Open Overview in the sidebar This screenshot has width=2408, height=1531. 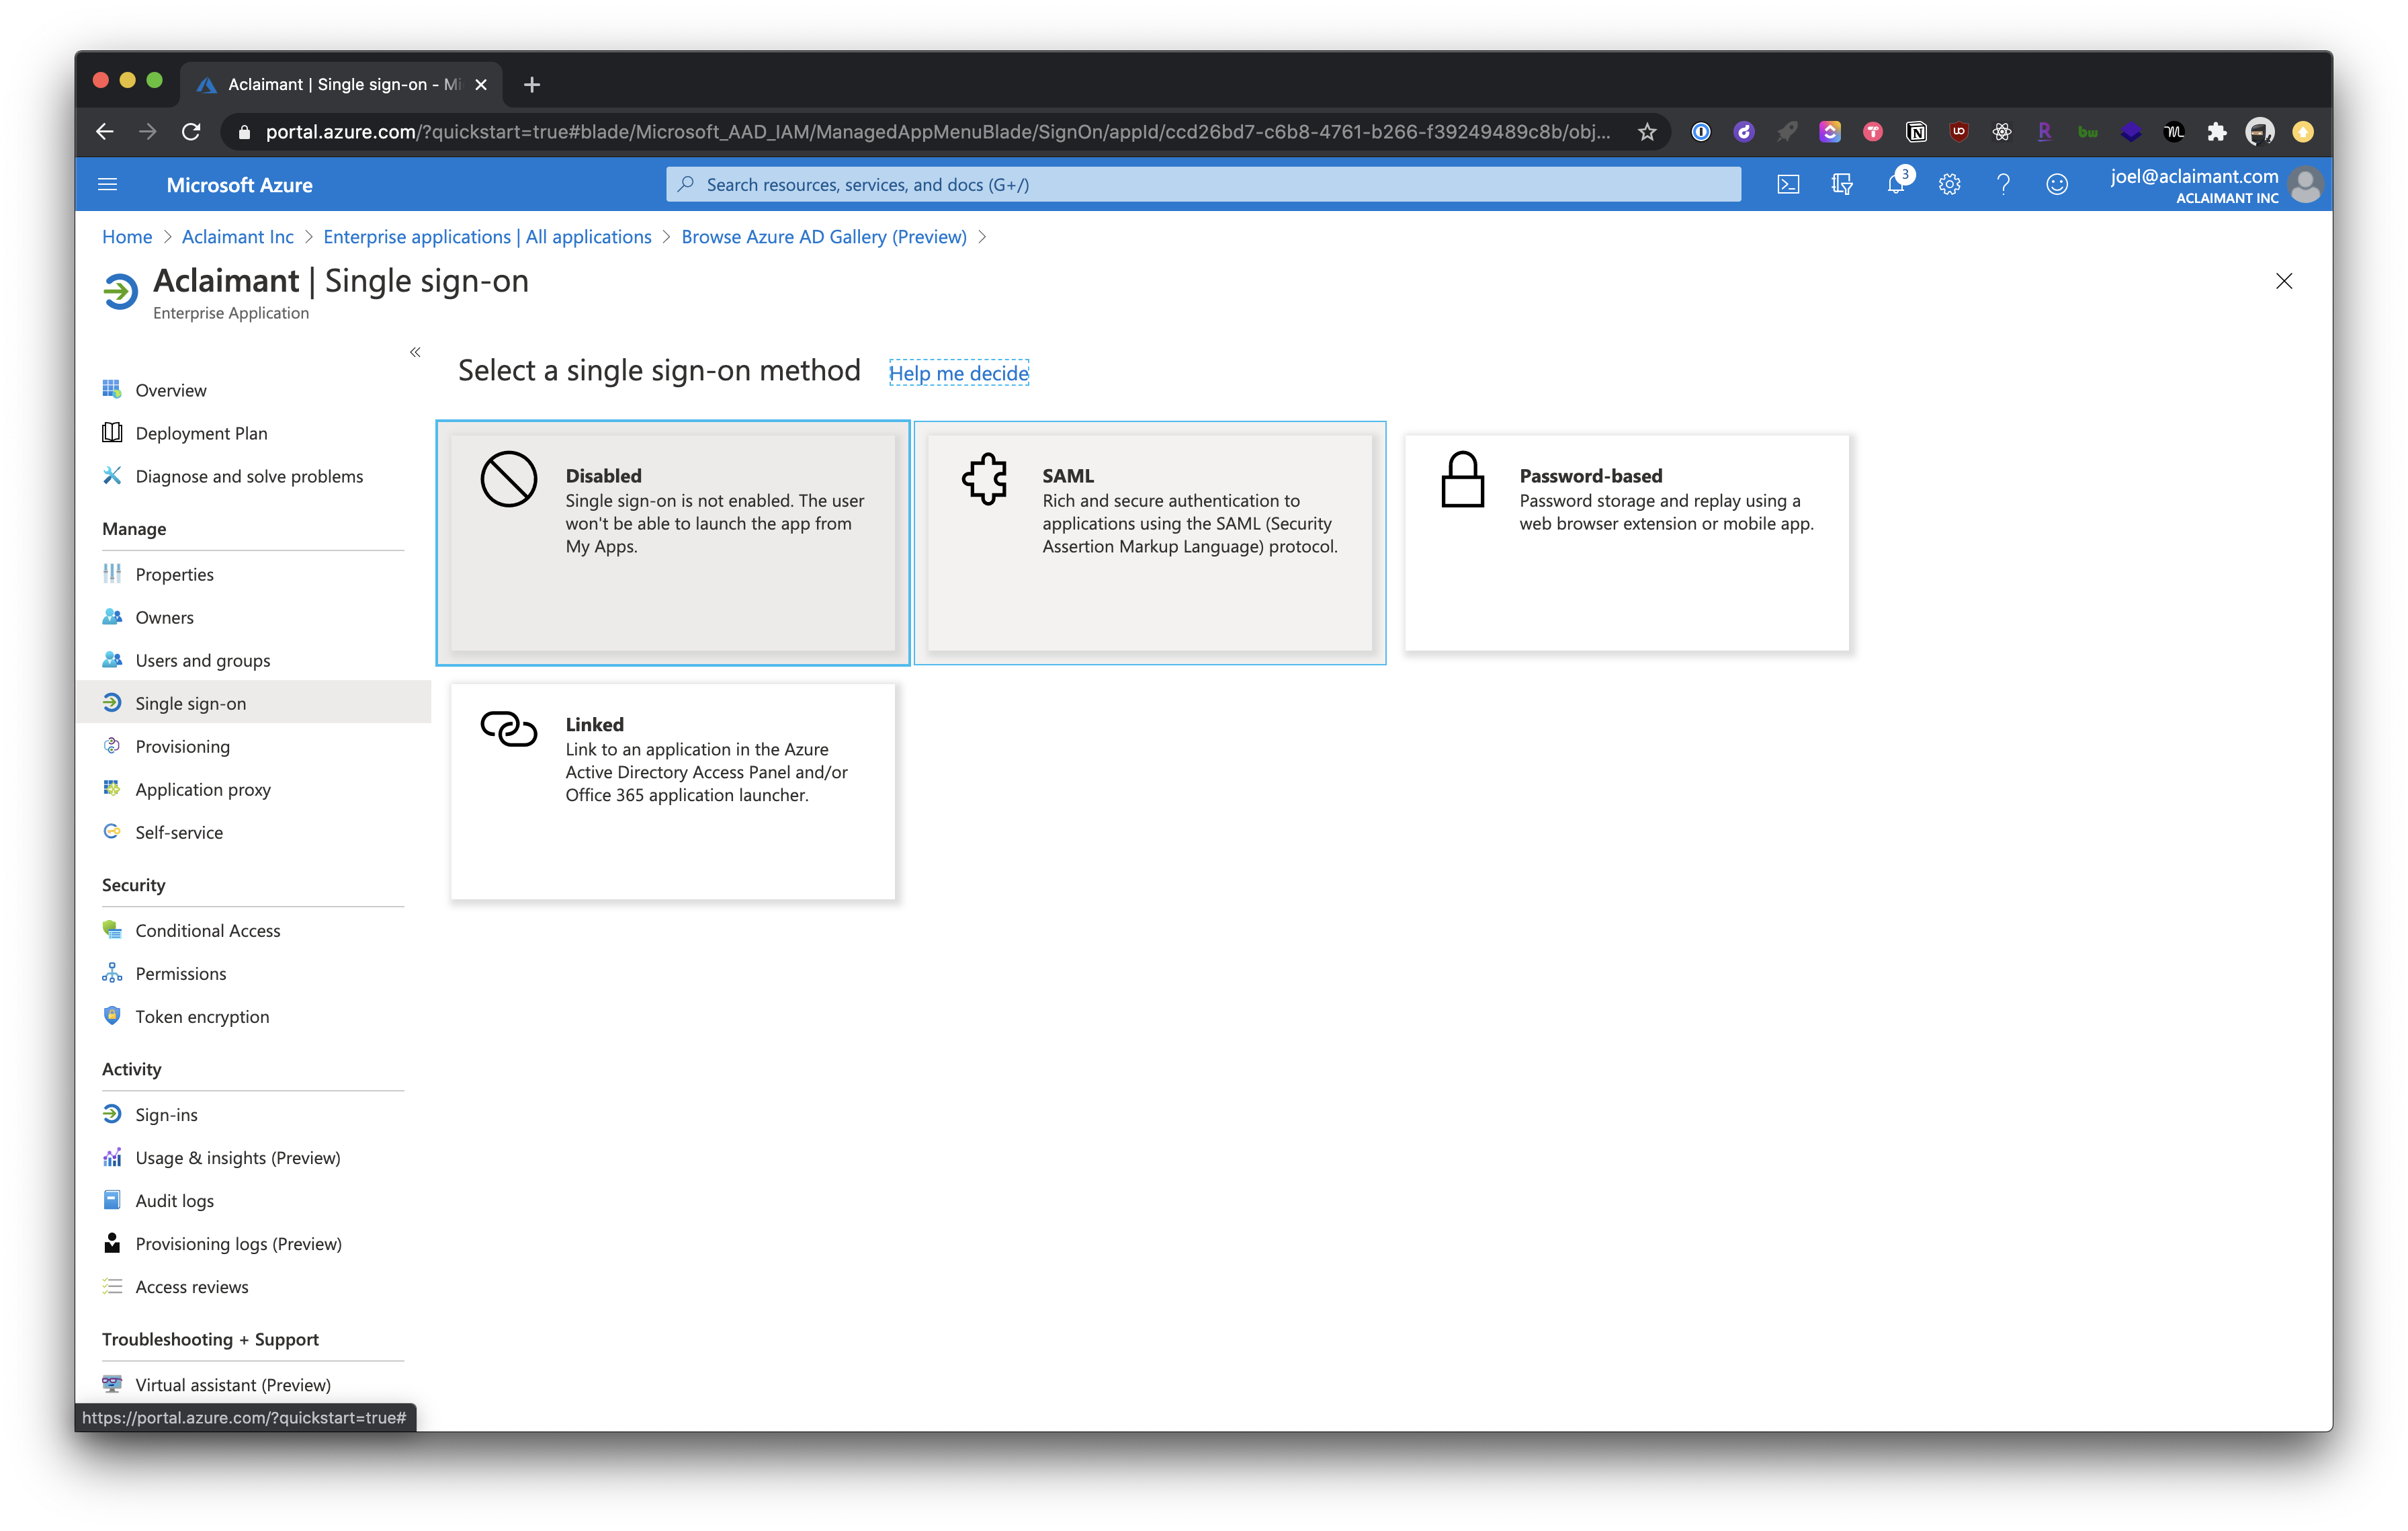[171, 390]
